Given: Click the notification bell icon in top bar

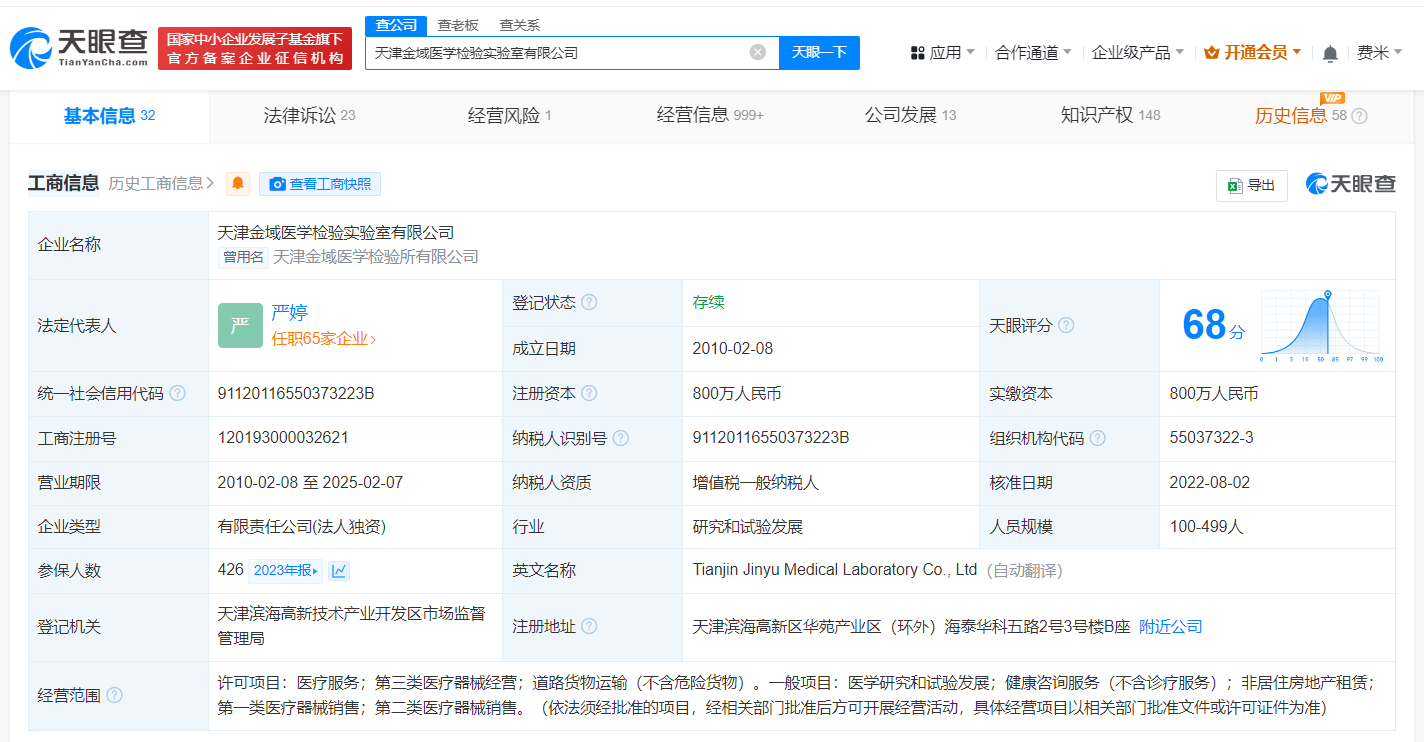Looking at the screenshot, I should (1330, 52).
